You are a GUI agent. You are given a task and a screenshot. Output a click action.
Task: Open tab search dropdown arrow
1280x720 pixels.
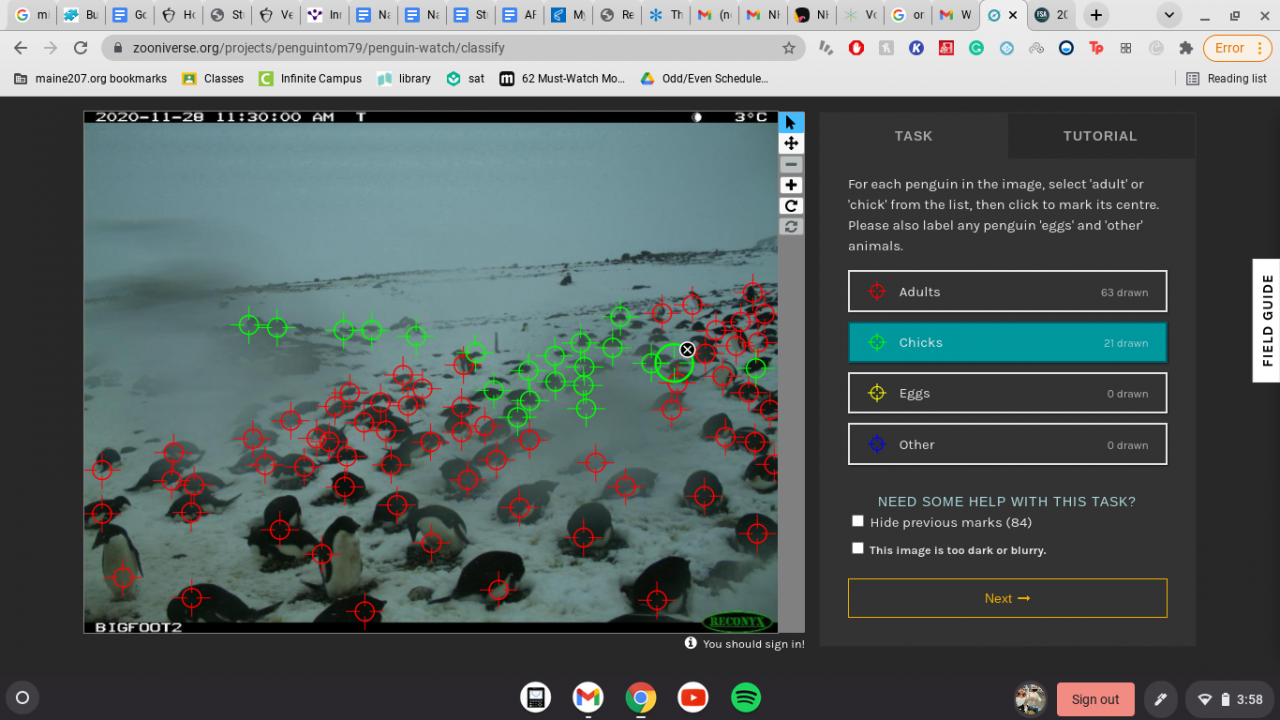coord(1169,15)
